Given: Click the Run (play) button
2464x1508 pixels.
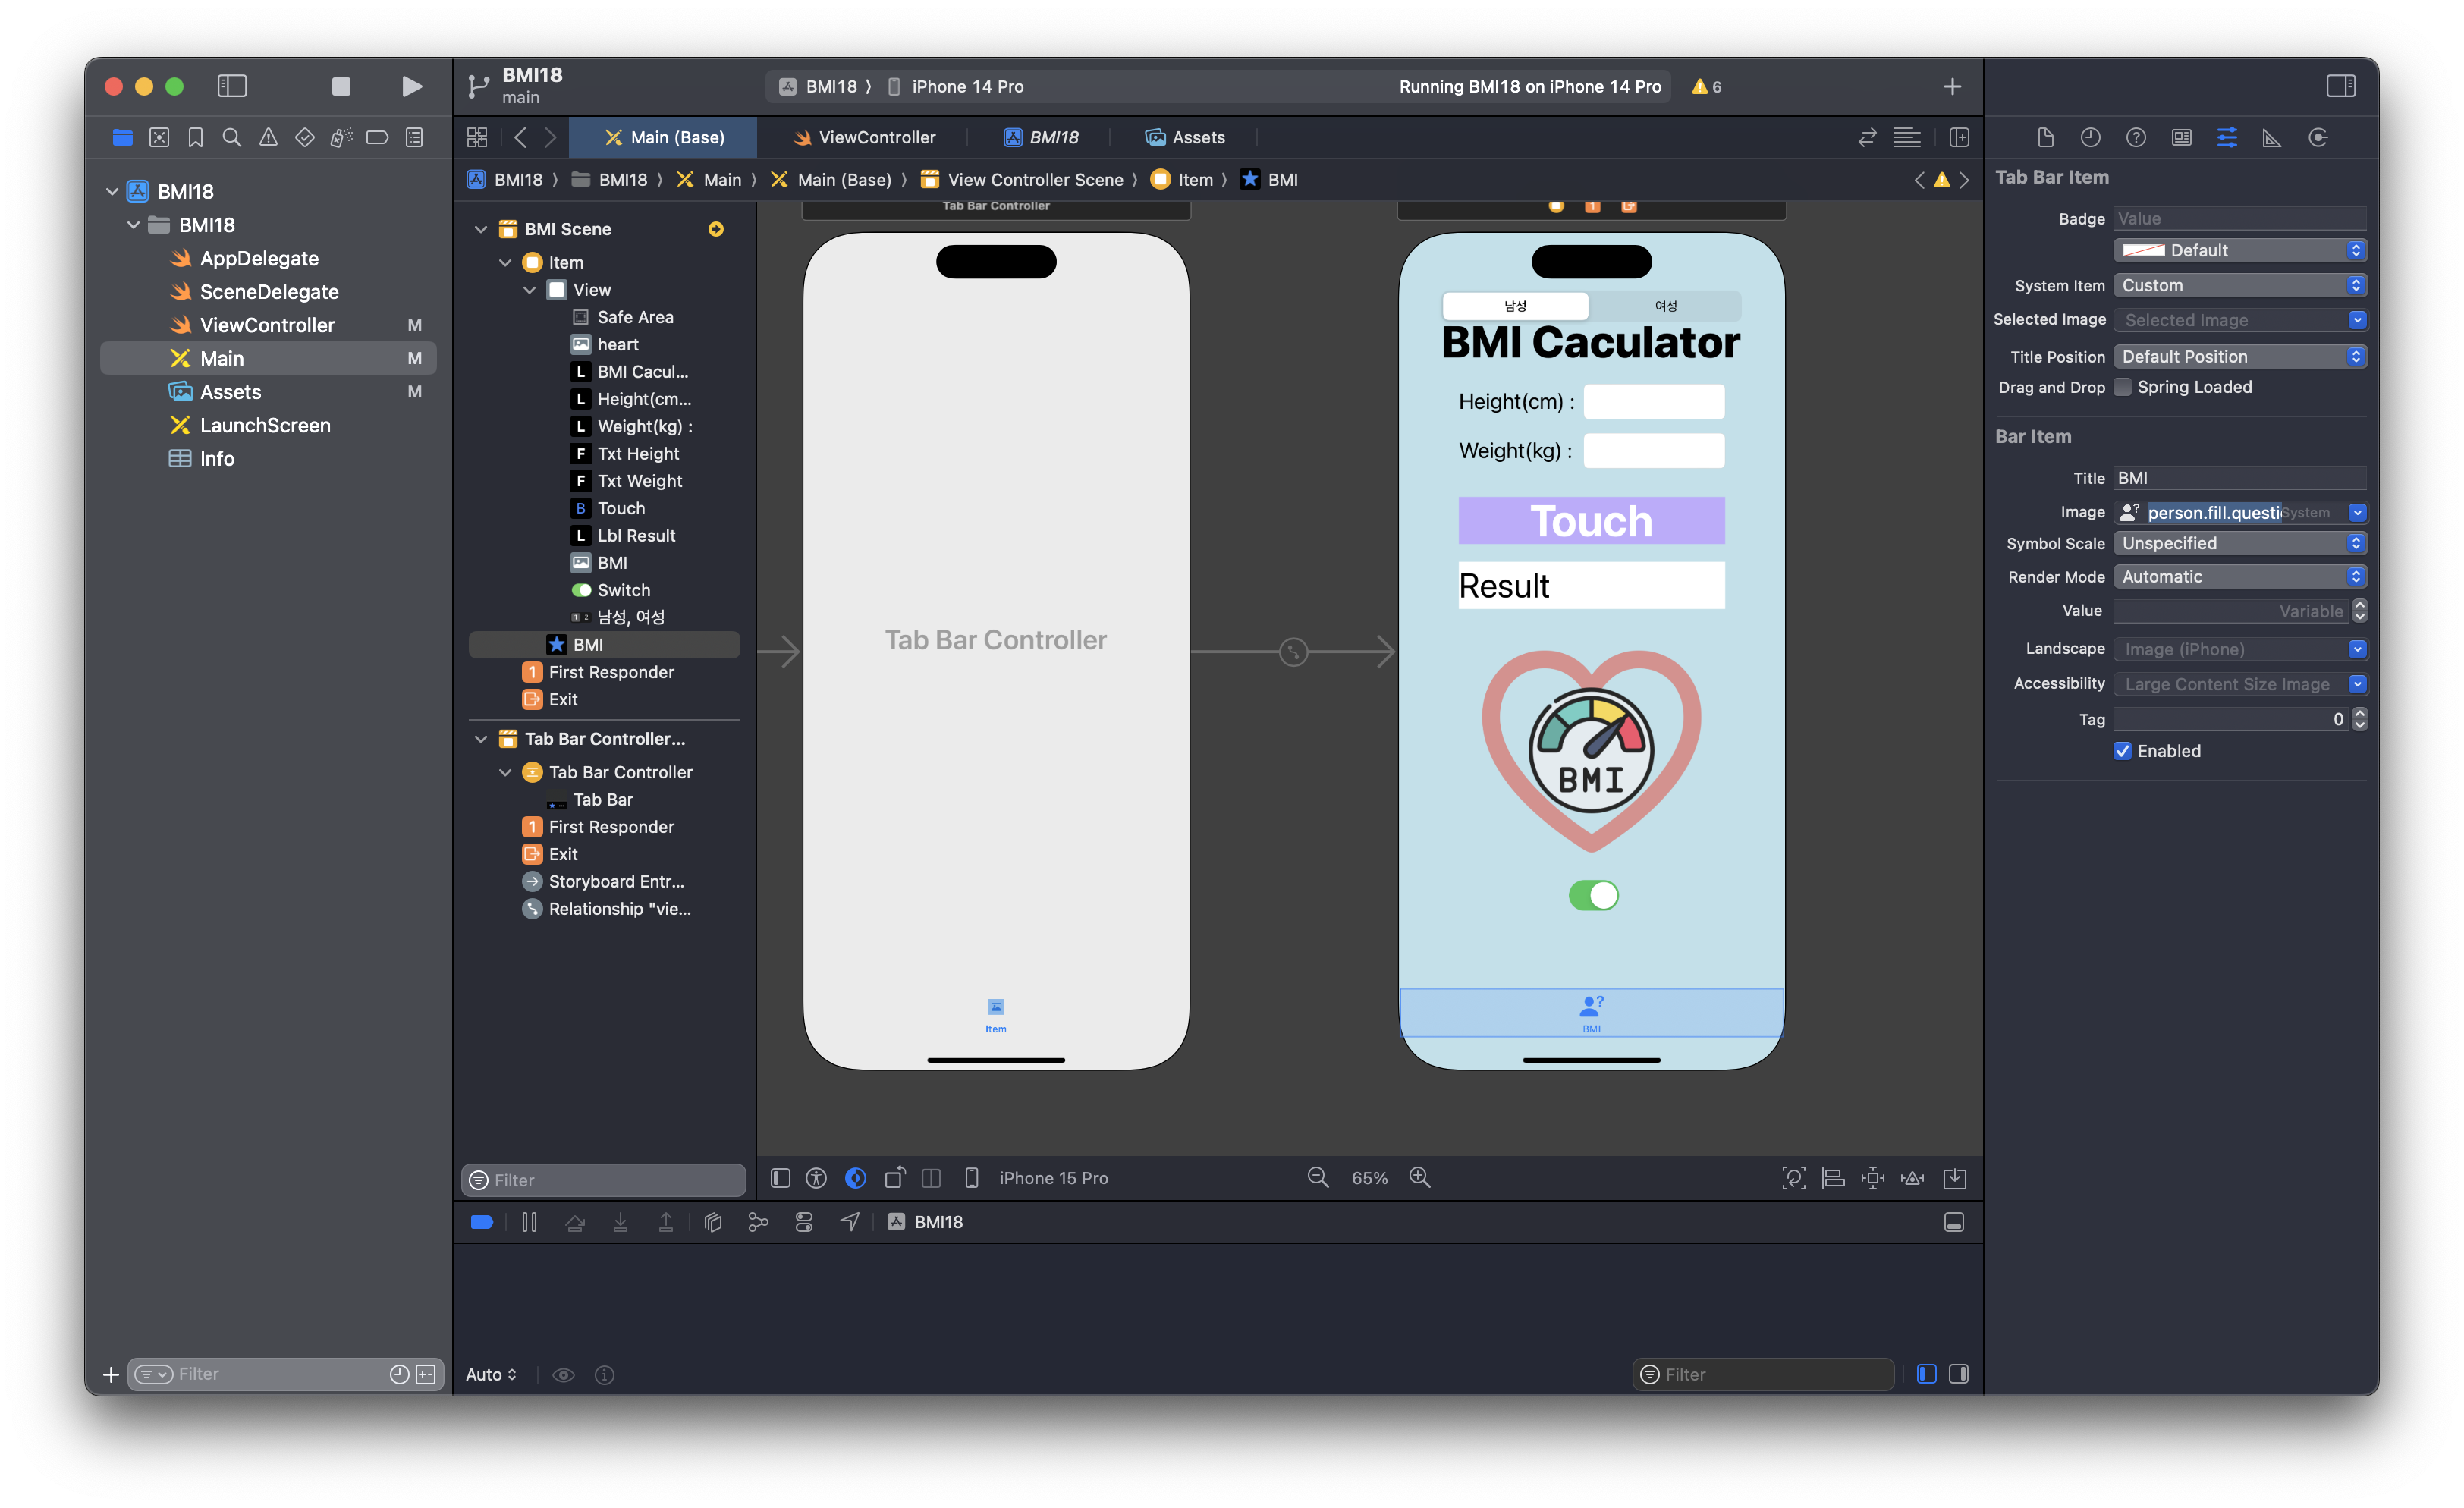Looking at the screenshot, I should point(411,86).
